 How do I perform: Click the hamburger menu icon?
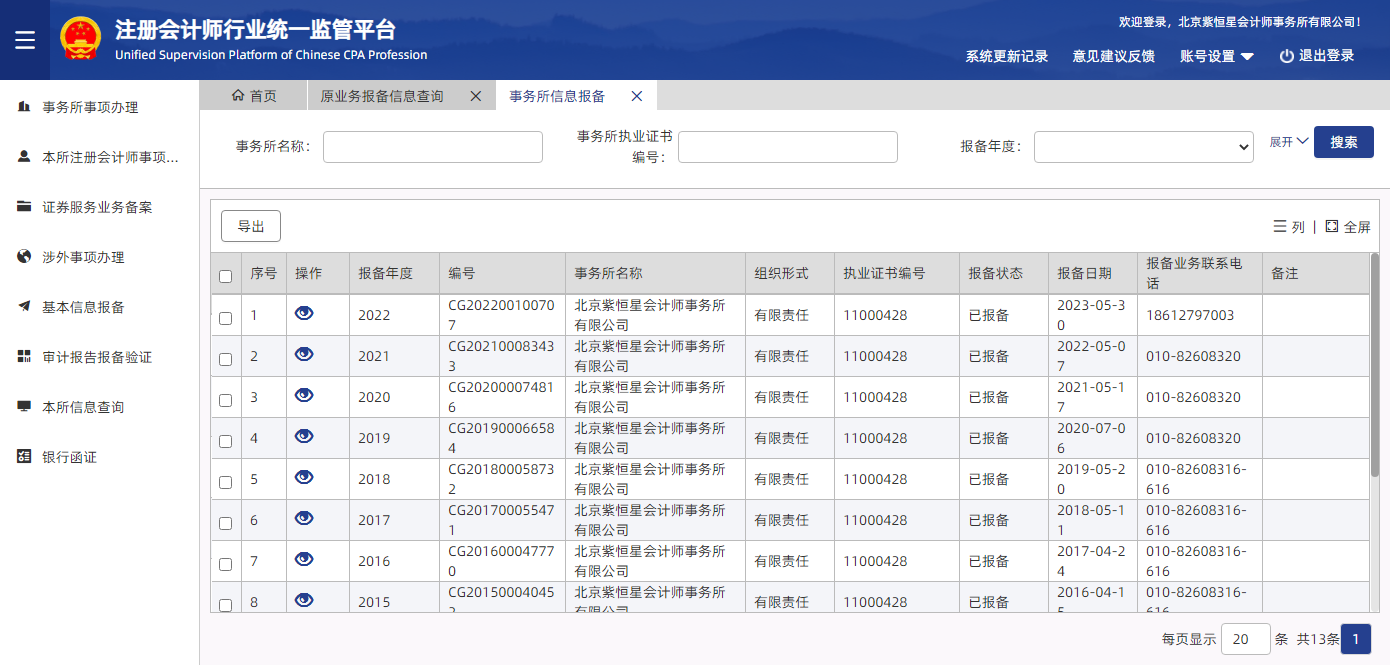click(25, 40)
